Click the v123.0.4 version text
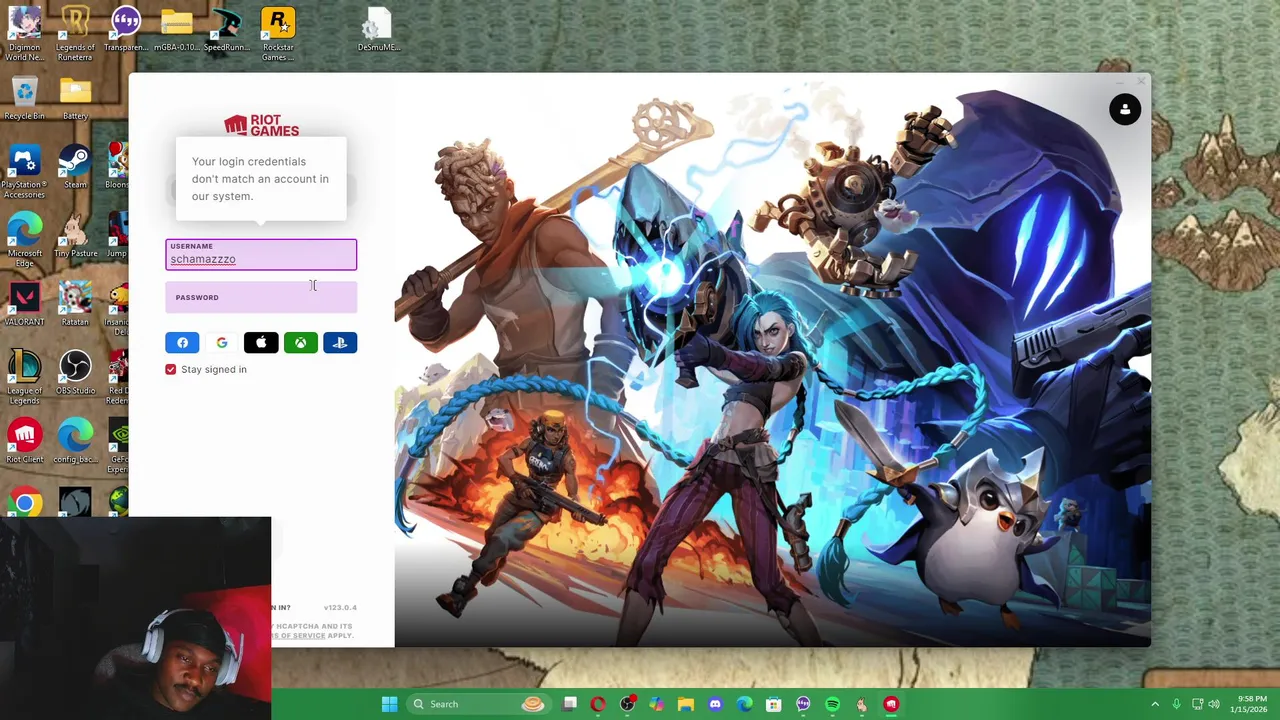The width and height of the screenshot is (1280, 720). 340,607
